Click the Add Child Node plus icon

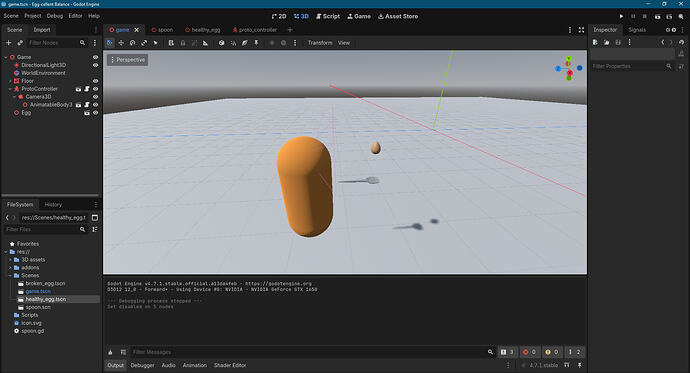8,43
